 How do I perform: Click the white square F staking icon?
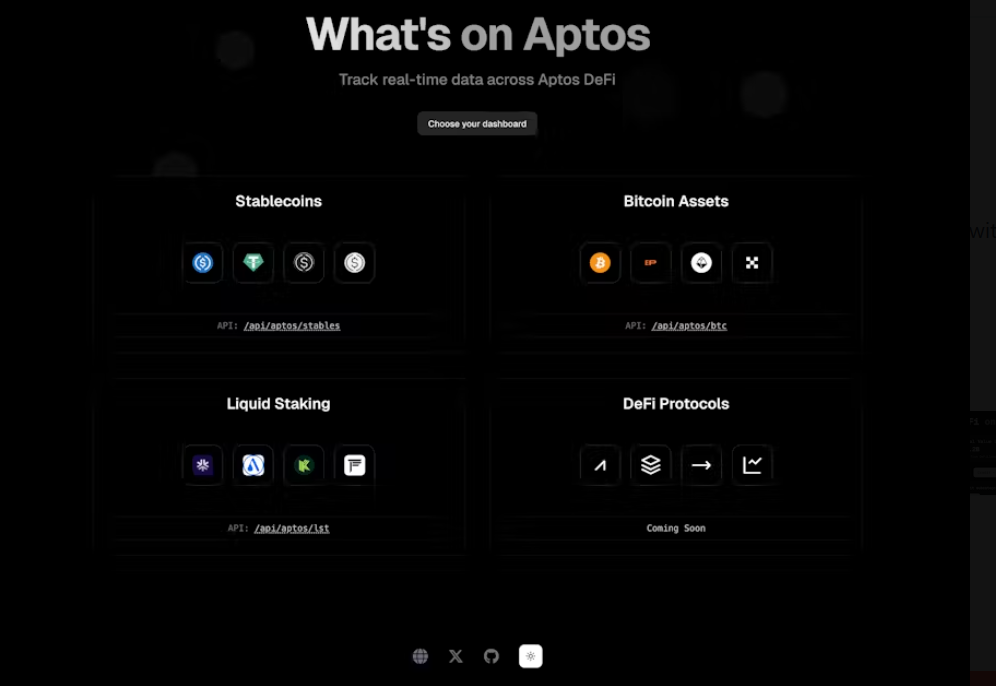[354, 465]
